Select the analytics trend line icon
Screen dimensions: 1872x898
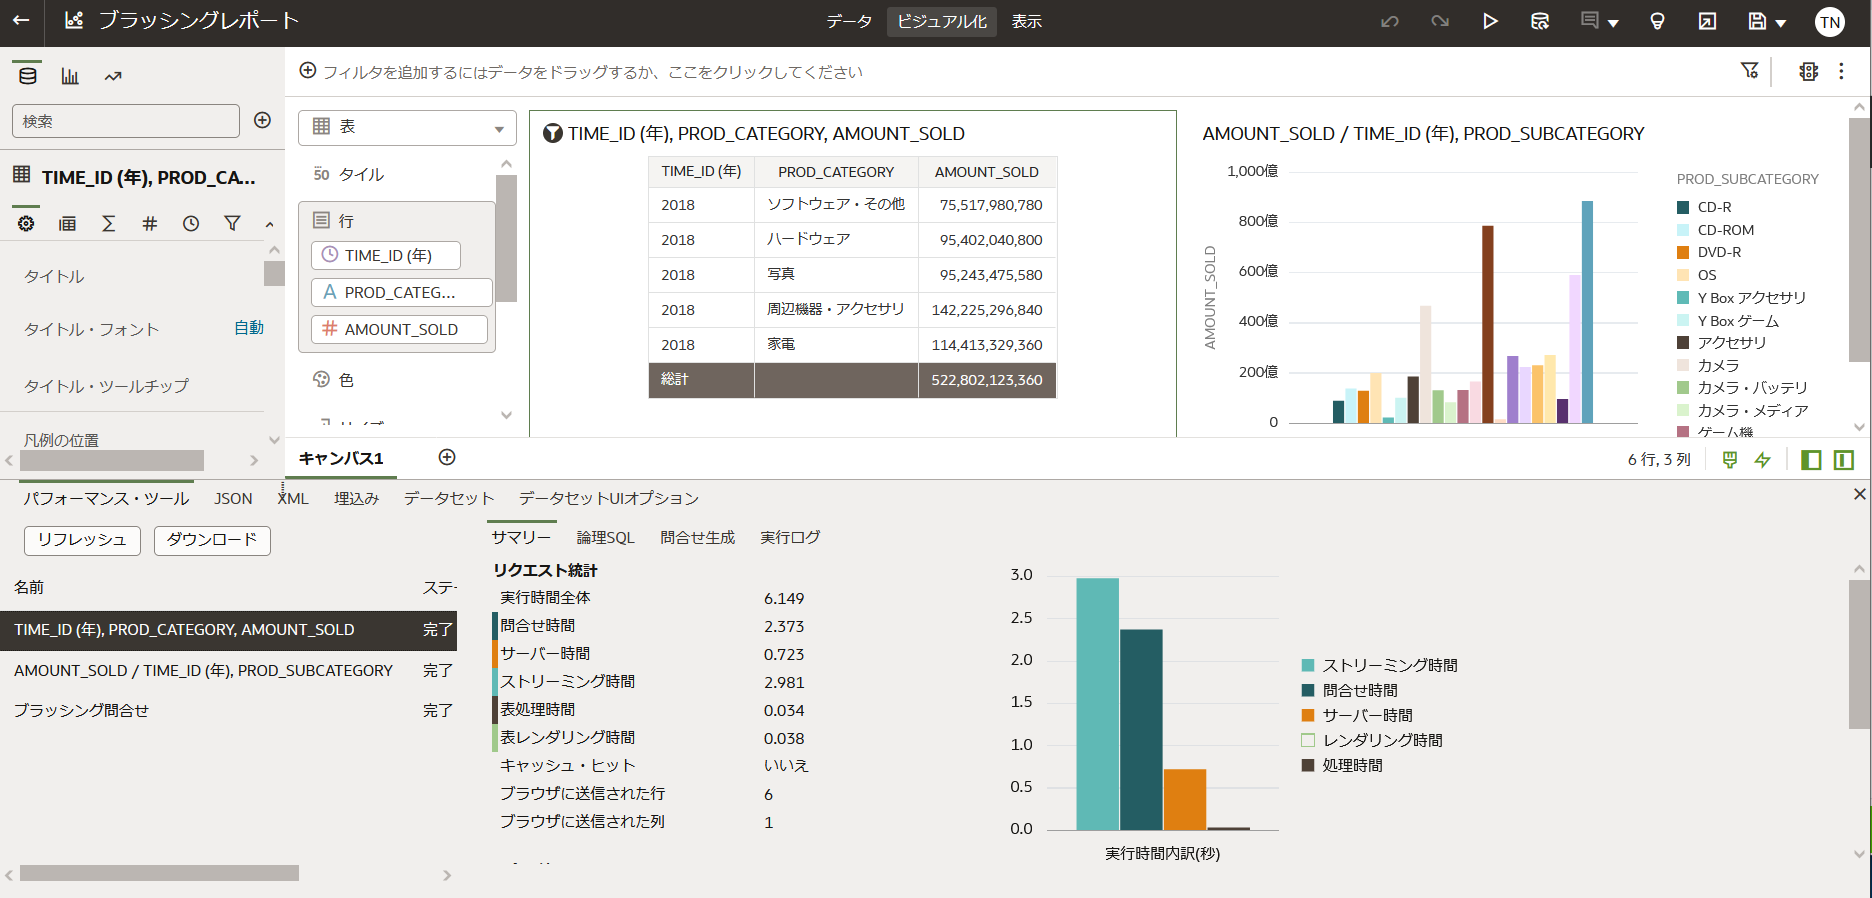113,76
